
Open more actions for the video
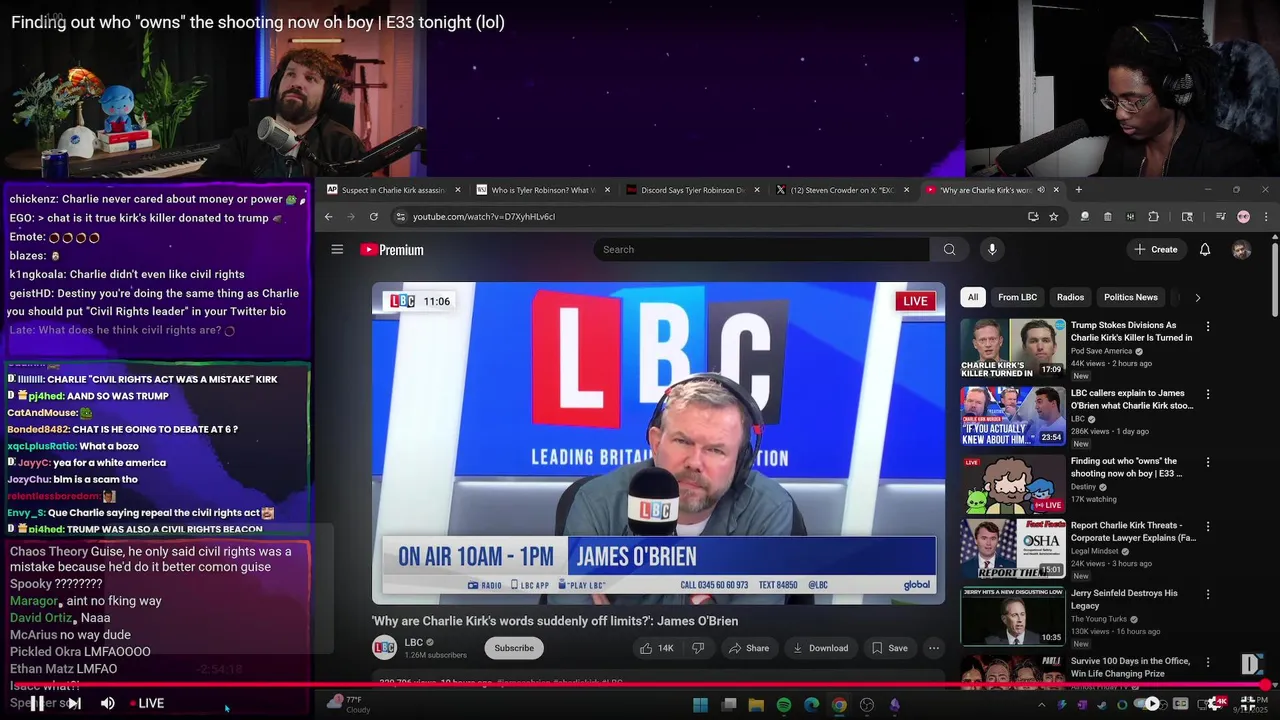933,648
